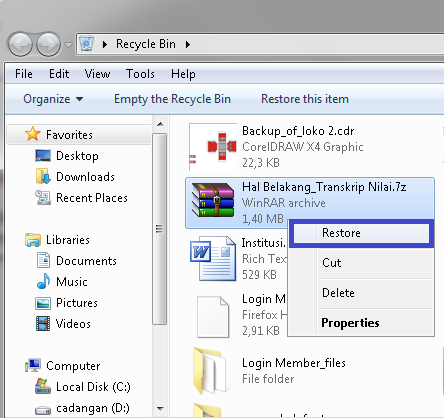444x418 pixels.
Task: Choose Restore from the context menu
Action: [x=361, y=233]
